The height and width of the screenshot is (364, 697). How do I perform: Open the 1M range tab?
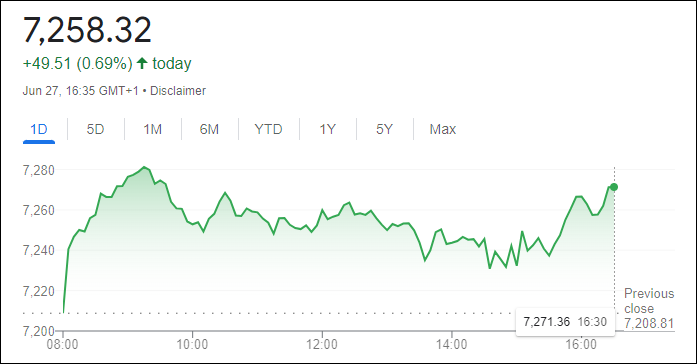[x=152, y=129]
